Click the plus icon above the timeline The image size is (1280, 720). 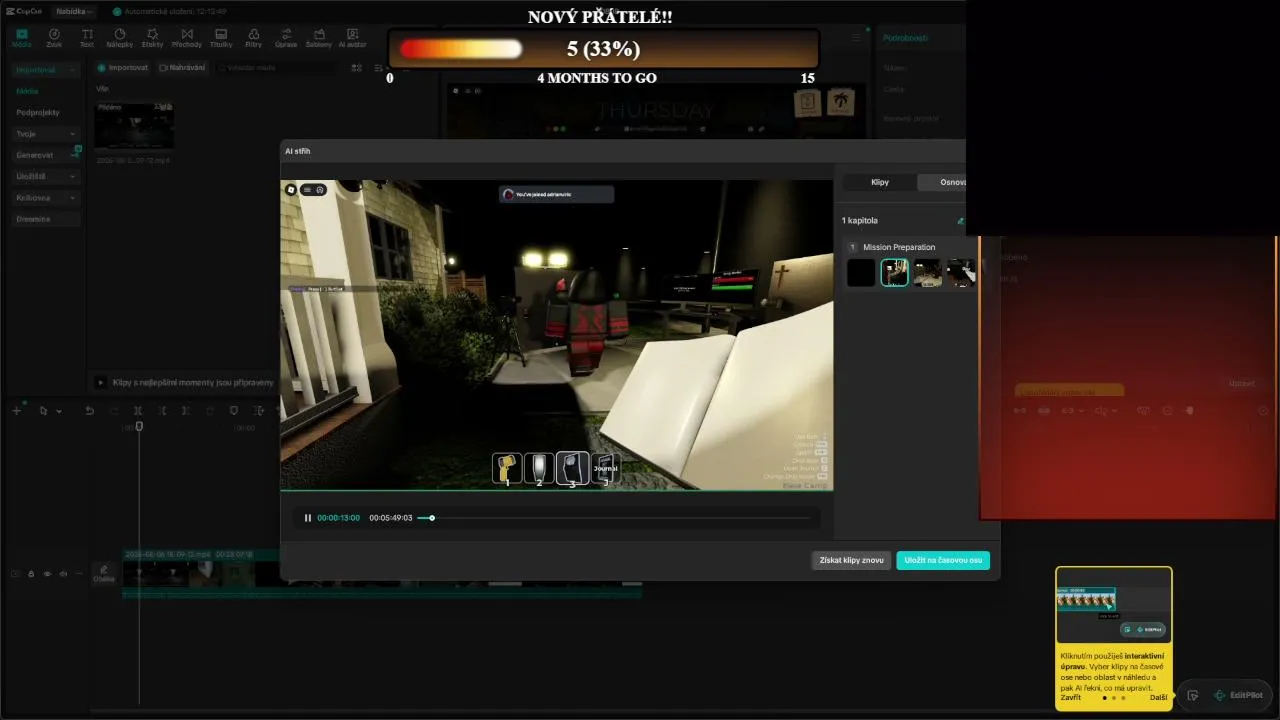17,411
